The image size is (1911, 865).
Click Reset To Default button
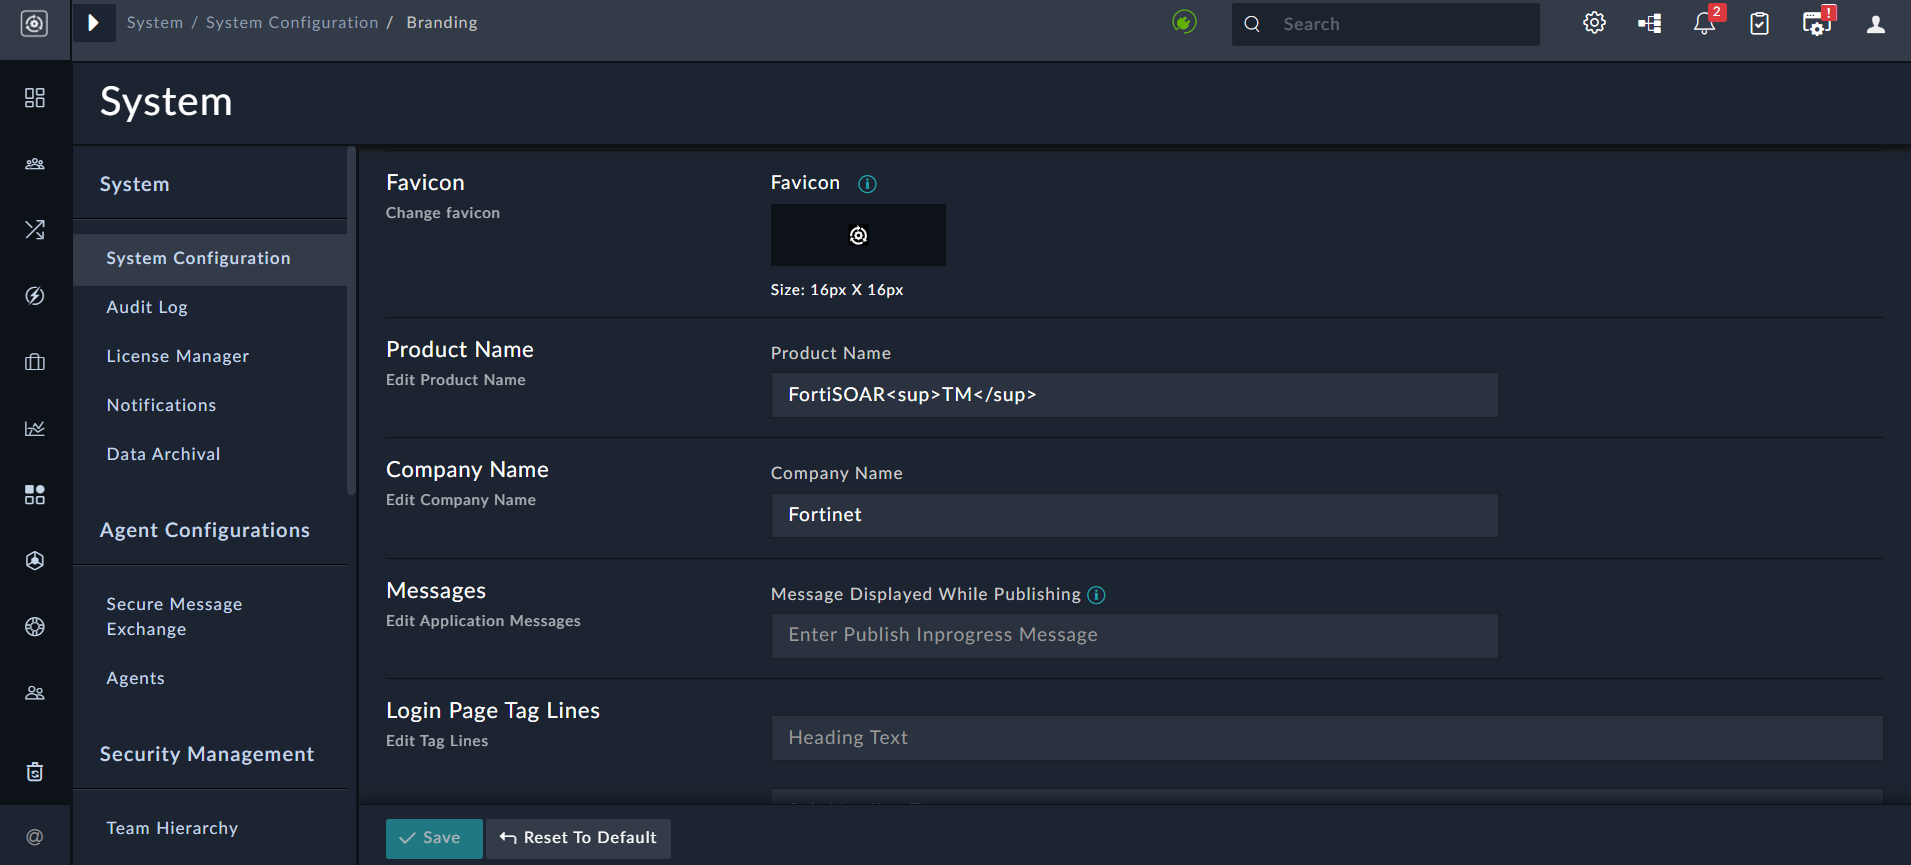point(578,838)
